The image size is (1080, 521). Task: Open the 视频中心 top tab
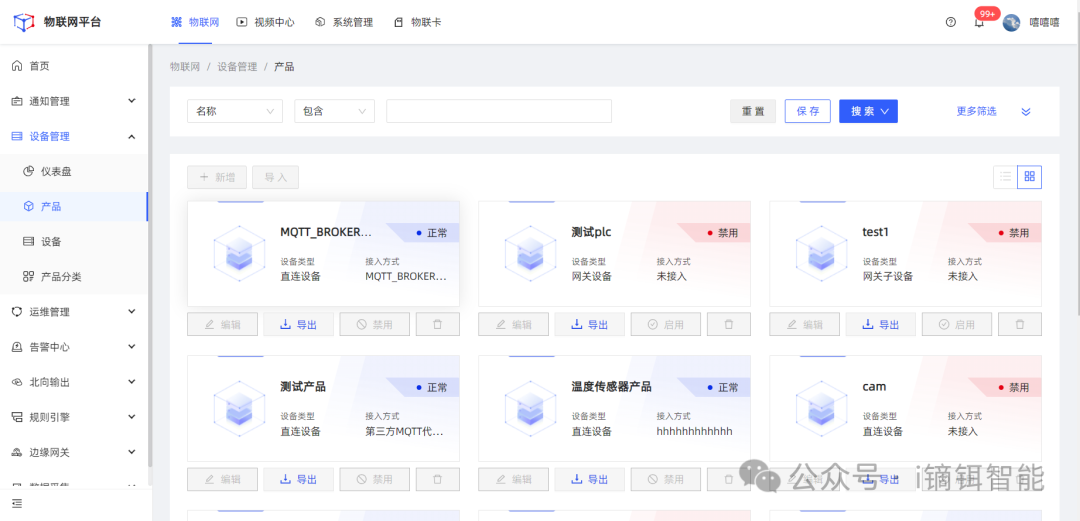(x=268, y=22)
